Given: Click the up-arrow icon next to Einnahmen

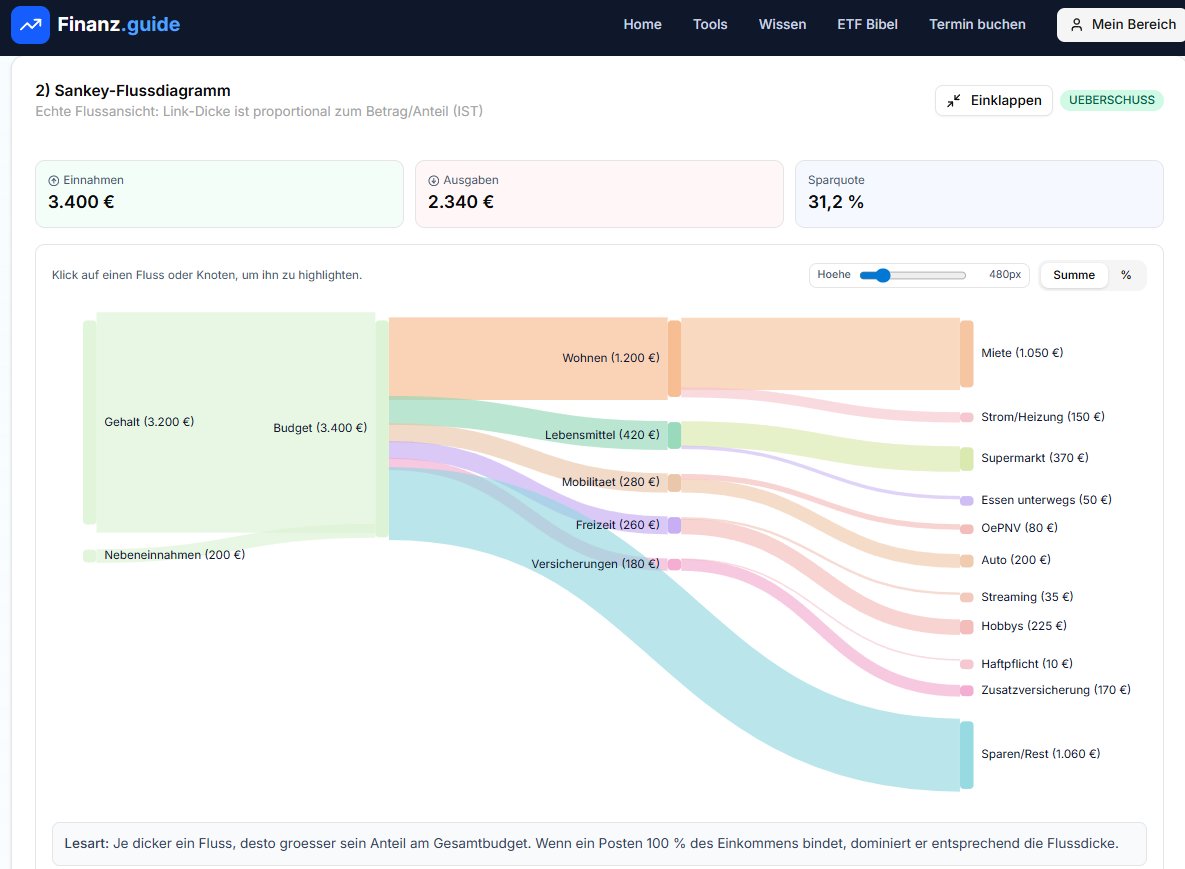Looking at the screenshot, I should 54,181.
